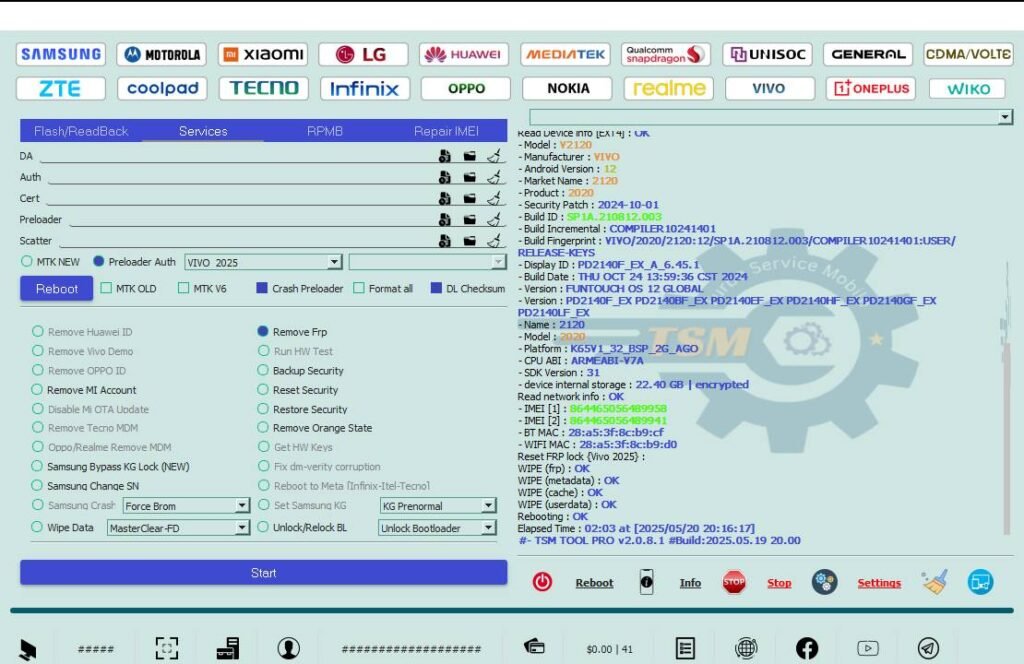This screenshot has width=1024, height=664.
Task: Select the Coolpad brand logo
Action: pyautogui.click(x=162, y=88)
